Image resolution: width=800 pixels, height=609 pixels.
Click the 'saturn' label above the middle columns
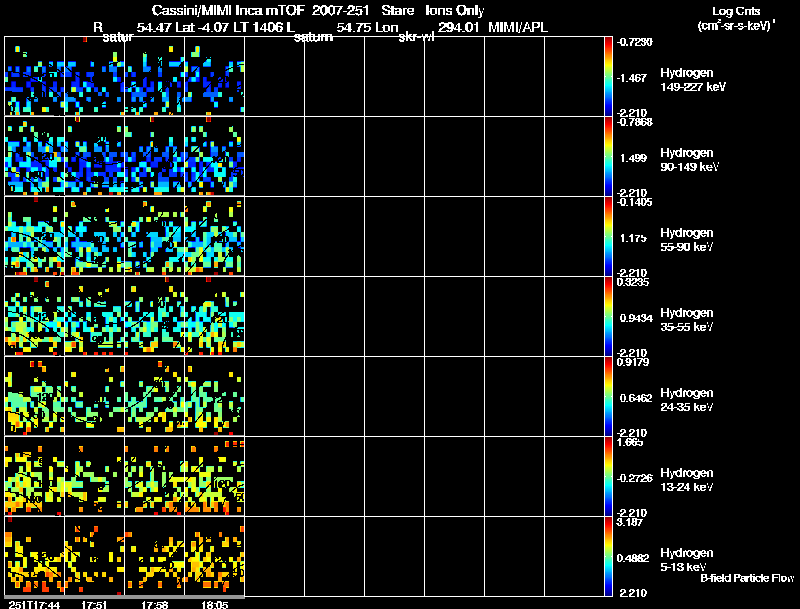pyautogui.click(x=313, y=37)
